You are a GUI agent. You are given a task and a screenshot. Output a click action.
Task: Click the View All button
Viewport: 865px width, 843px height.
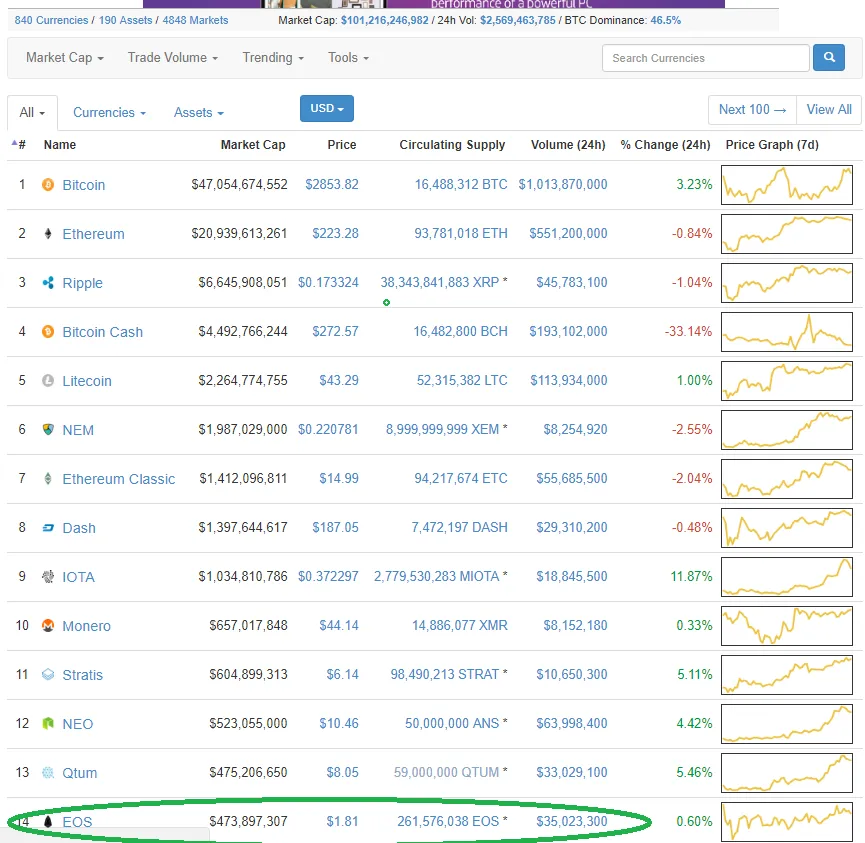829,109
